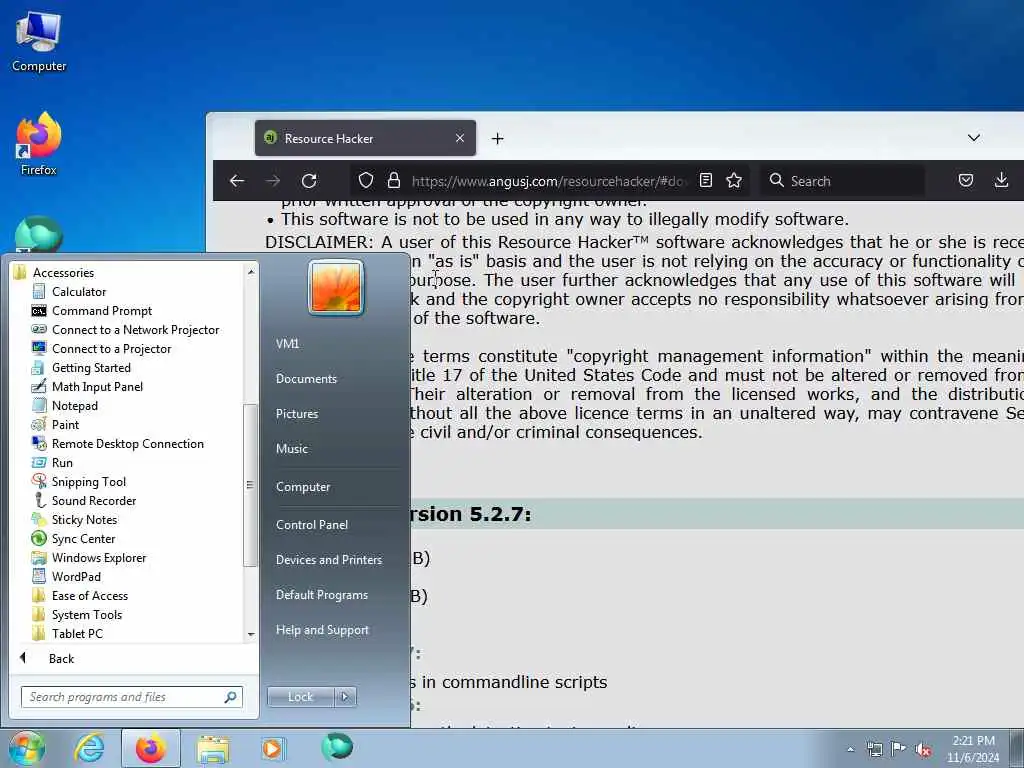The image size is (1024, 768).
Task: Open Sticky Notes entry
Action: coord(84,520)
